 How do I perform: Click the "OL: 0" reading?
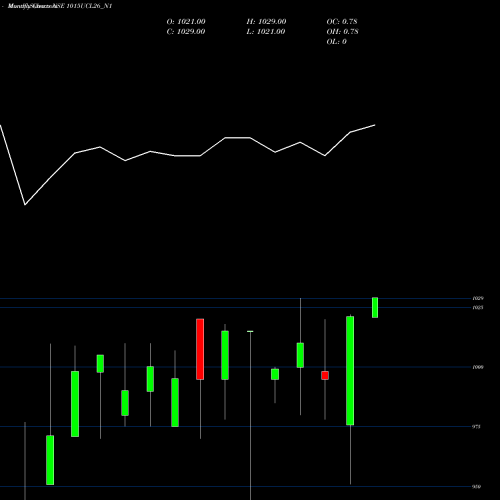[336, 42]
